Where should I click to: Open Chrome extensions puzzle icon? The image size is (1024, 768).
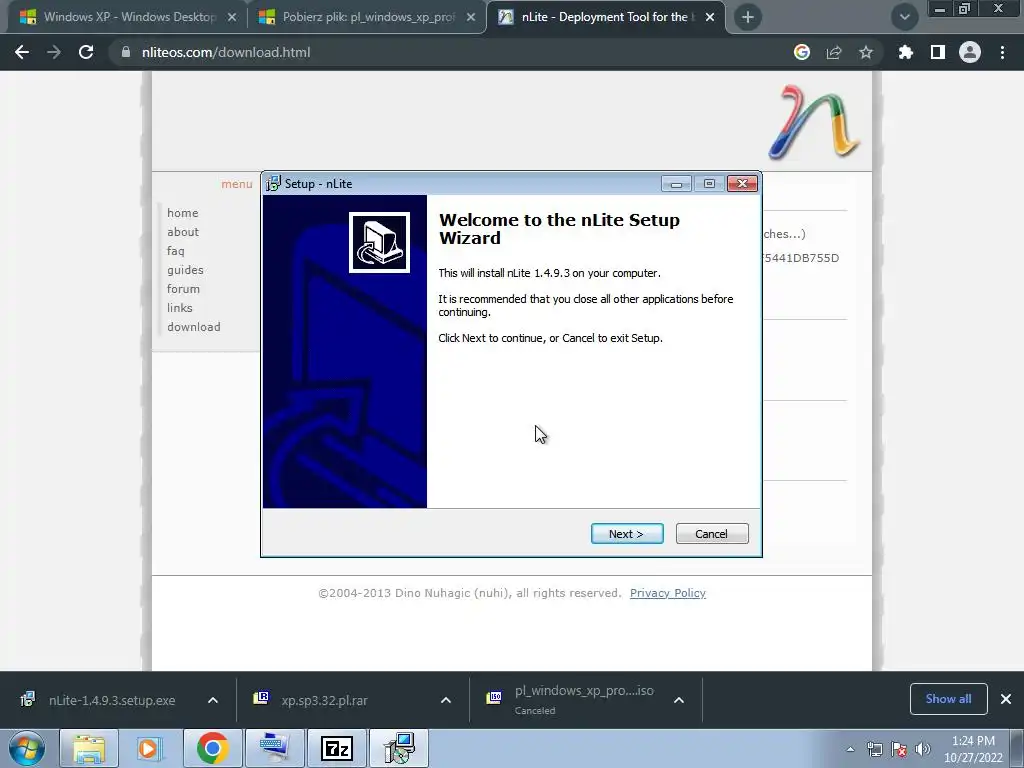[905, 52]
